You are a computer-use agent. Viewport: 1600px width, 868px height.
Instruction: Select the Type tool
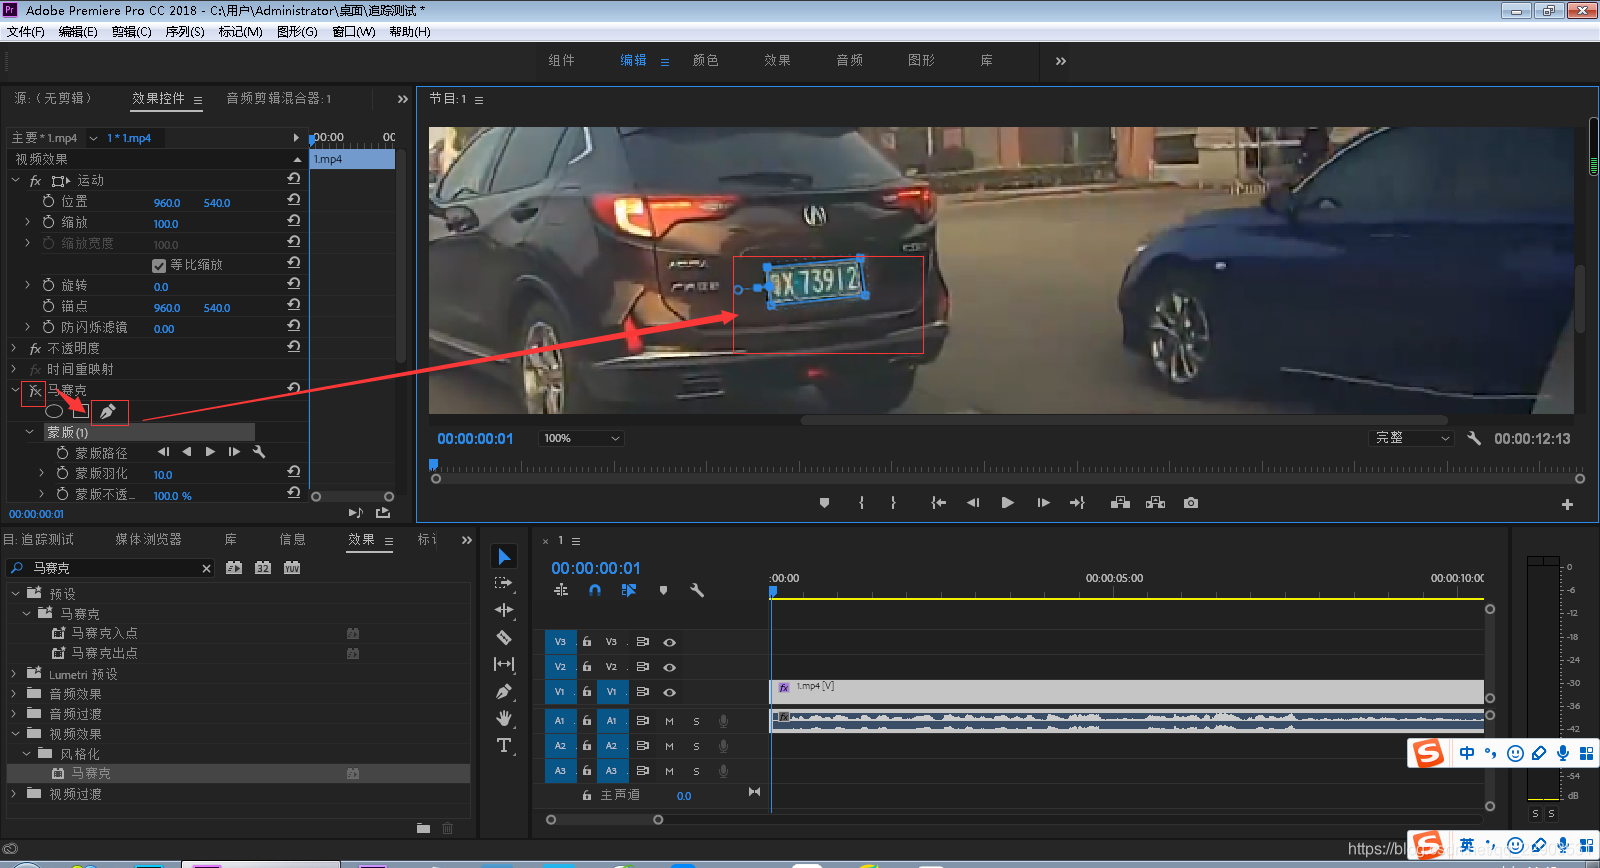click(504, 745)
